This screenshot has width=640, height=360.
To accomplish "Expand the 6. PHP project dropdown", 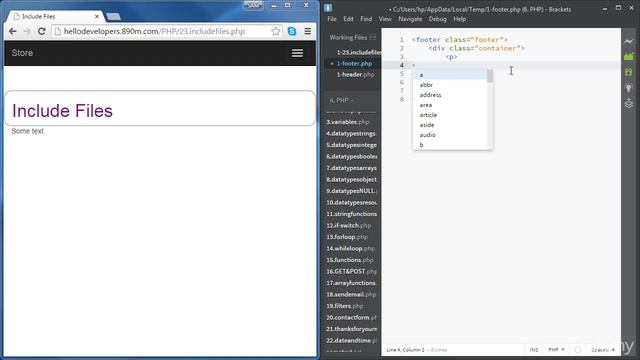I will (342, 100).
